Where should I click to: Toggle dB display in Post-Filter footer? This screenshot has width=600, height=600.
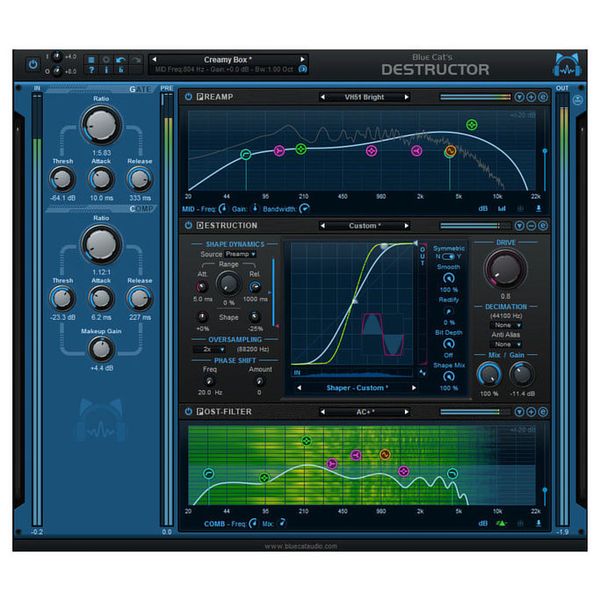coord(483,523)
